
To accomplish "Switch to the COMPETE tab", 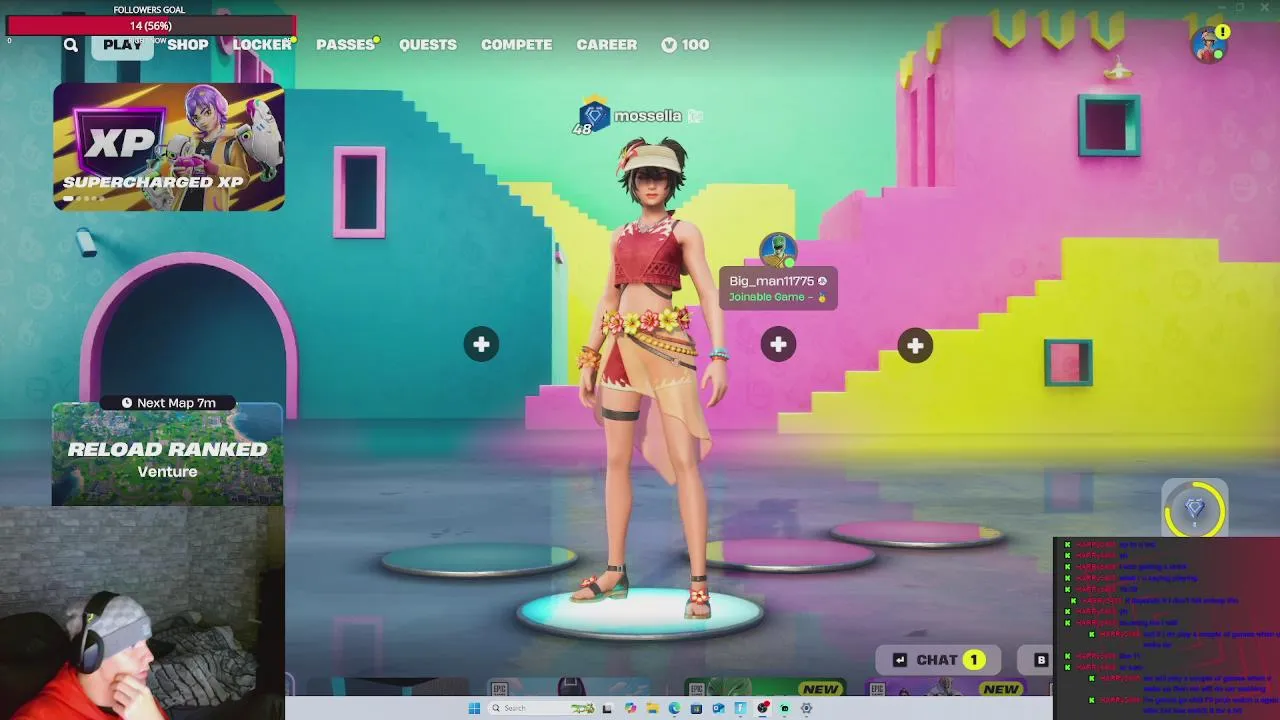I will (517, 45).
